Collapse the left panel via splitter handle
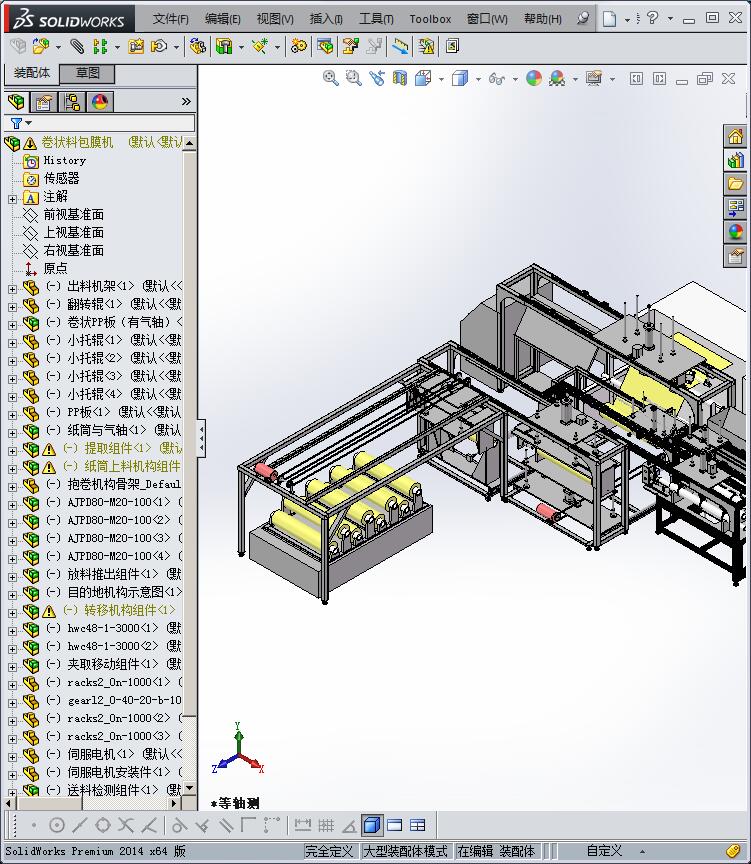This screenshot has width=751, height=864. 201,438
